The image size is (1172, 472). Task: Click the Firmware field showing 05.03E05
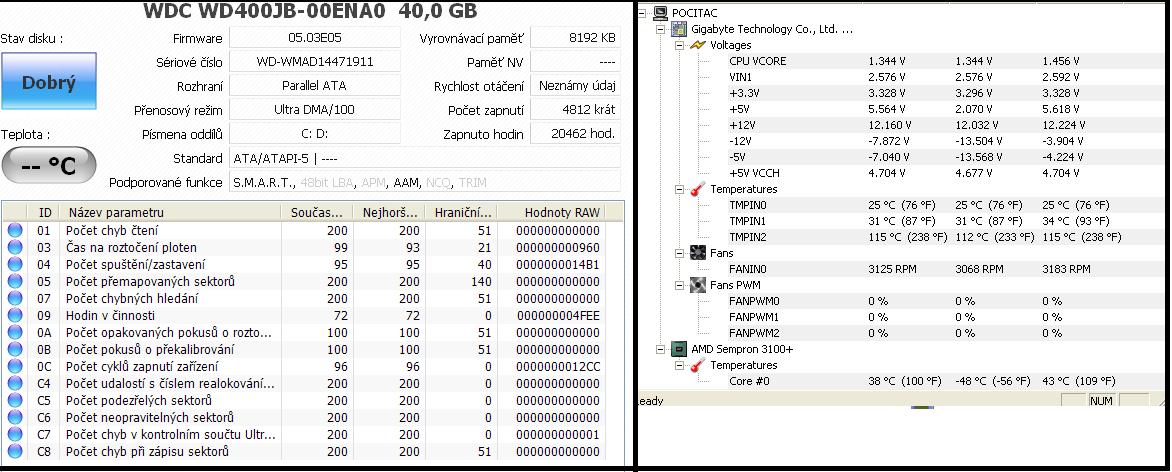point(315,38)
